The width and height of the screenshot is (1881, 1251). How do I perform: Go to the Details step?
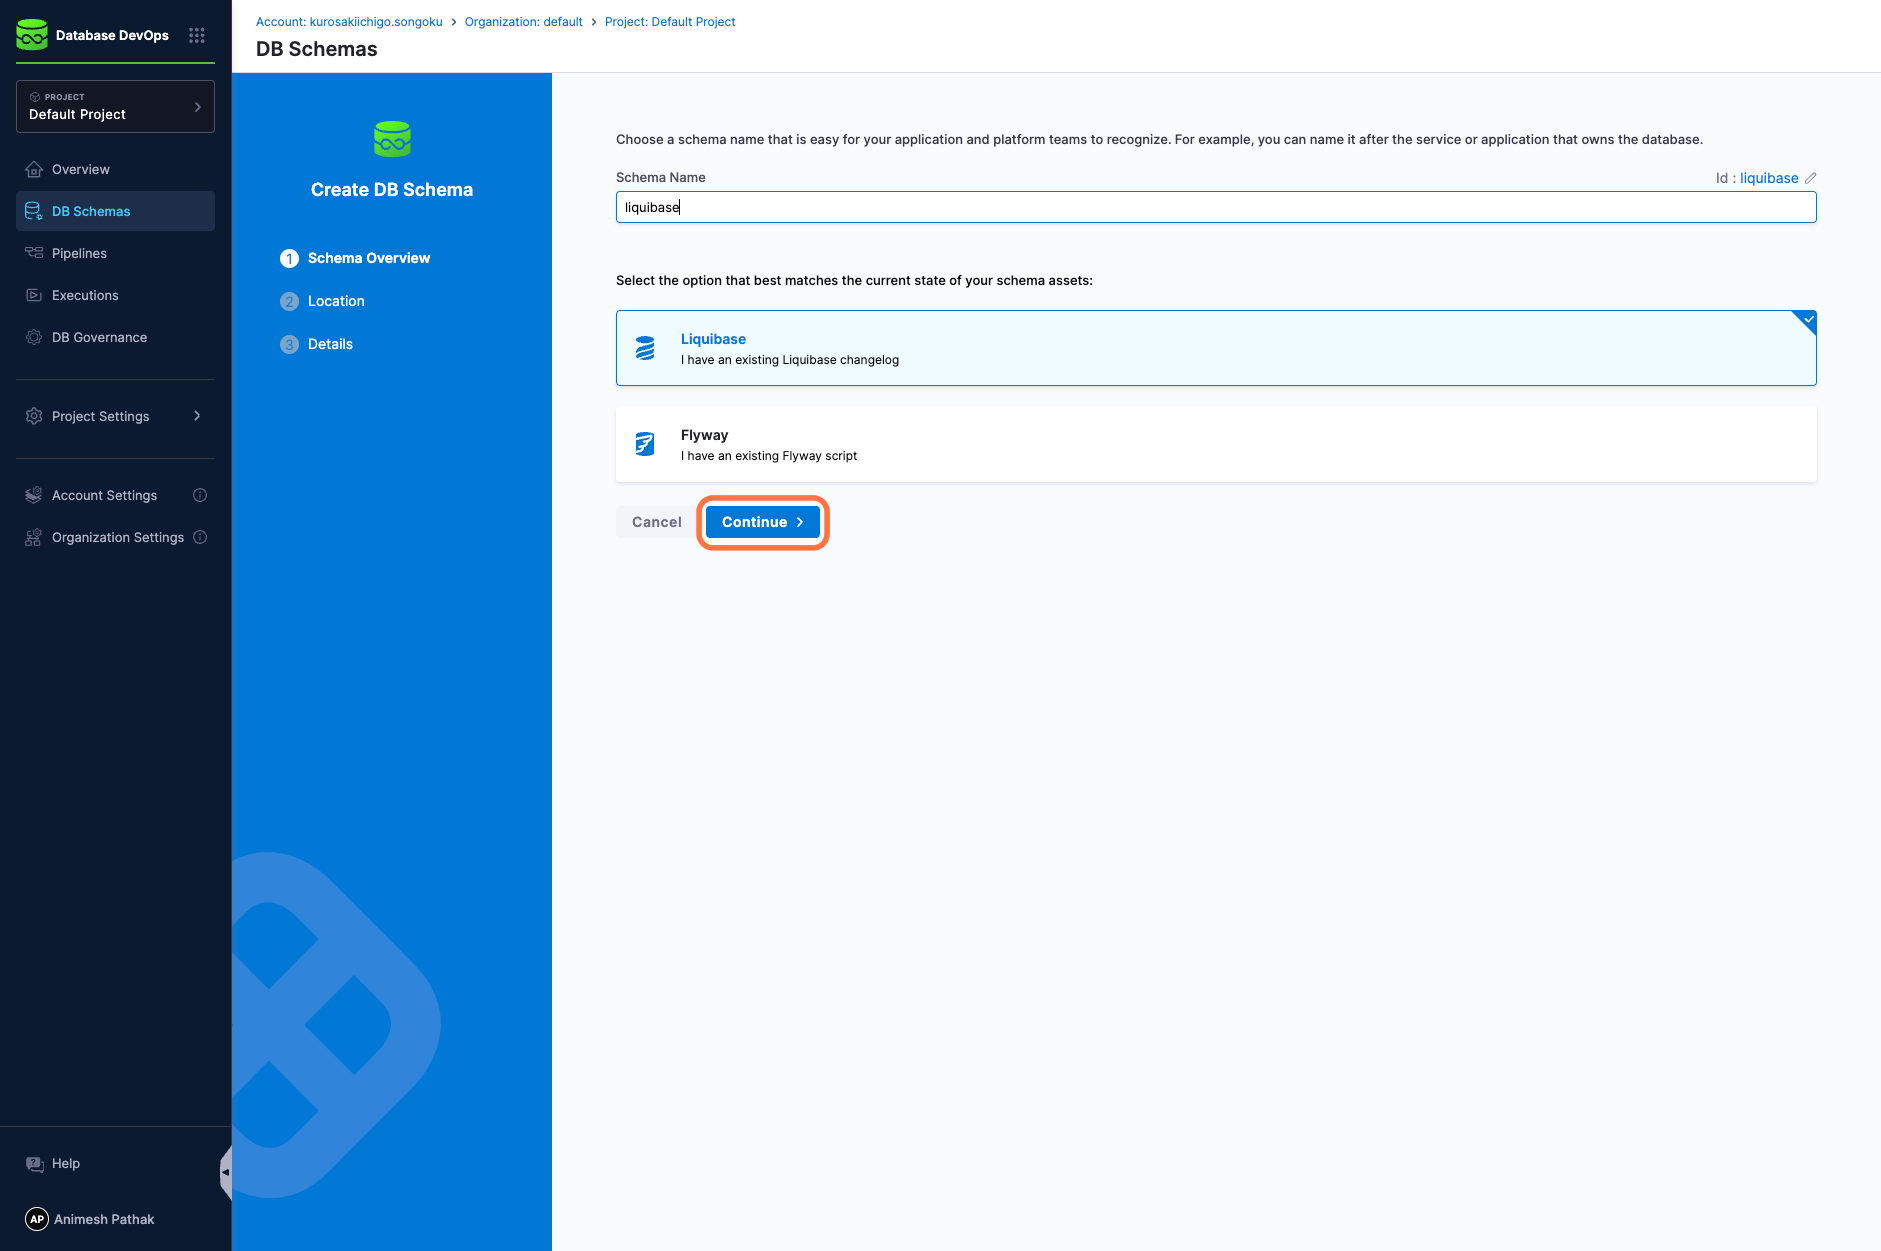pyautogui.click(x=317, y=344)
